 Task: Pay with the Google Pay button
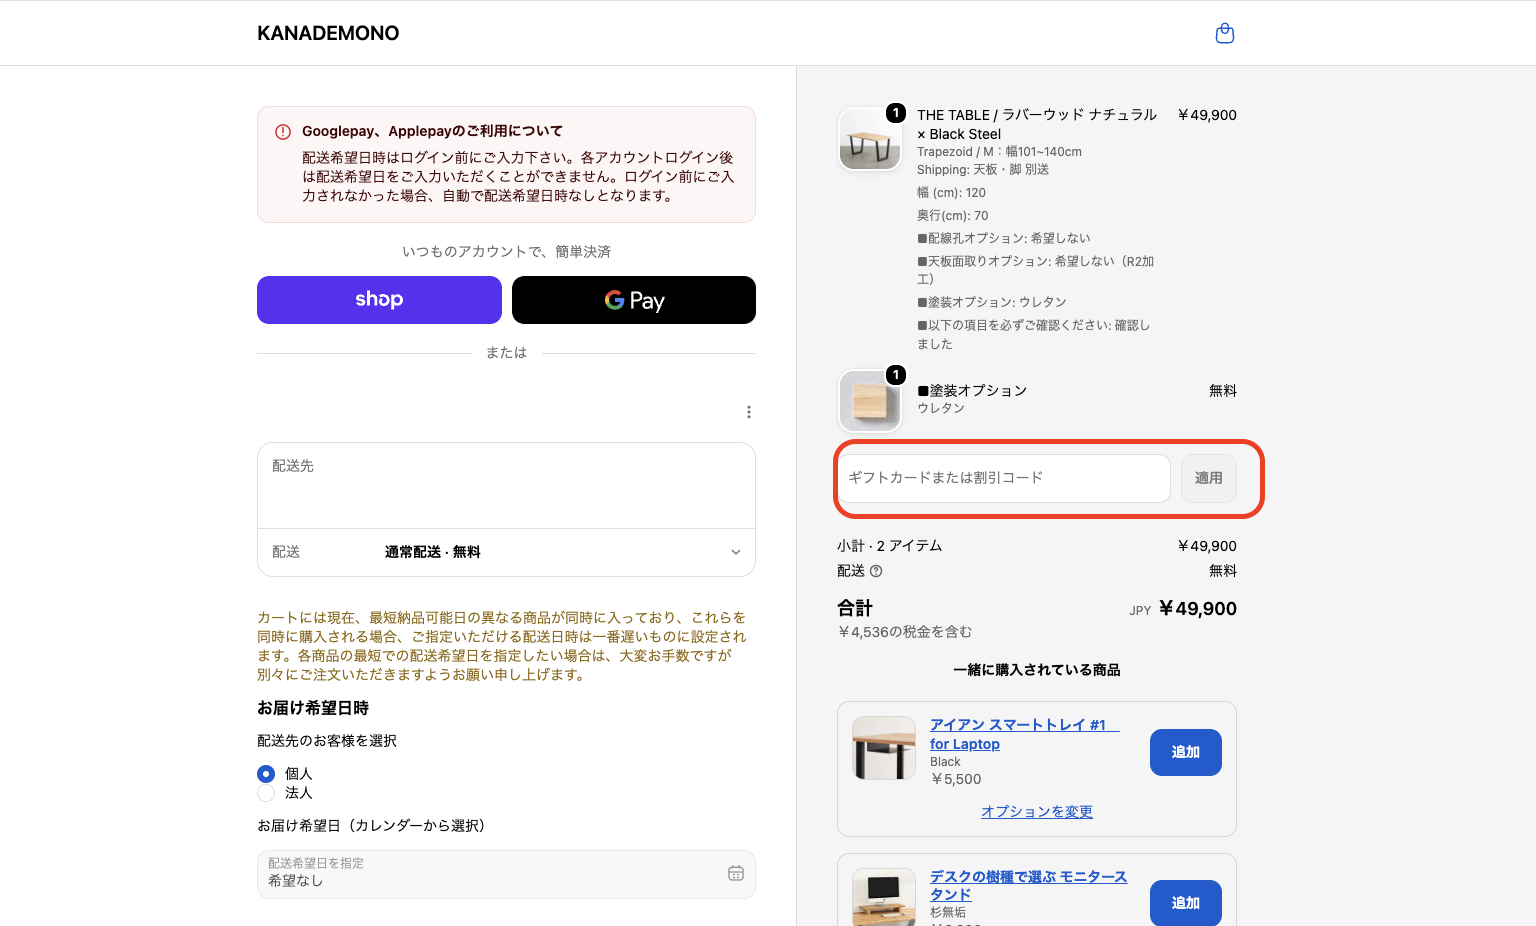click(x=634, y=300)
